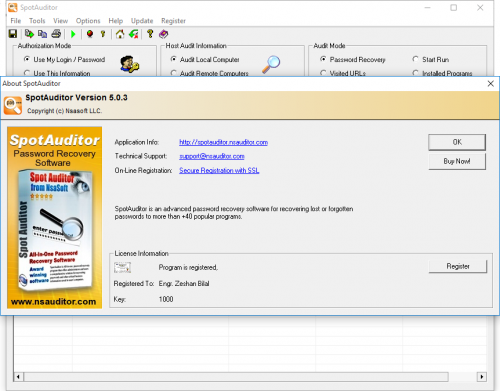
Task: Open the View menu
Action: point(60,21)
